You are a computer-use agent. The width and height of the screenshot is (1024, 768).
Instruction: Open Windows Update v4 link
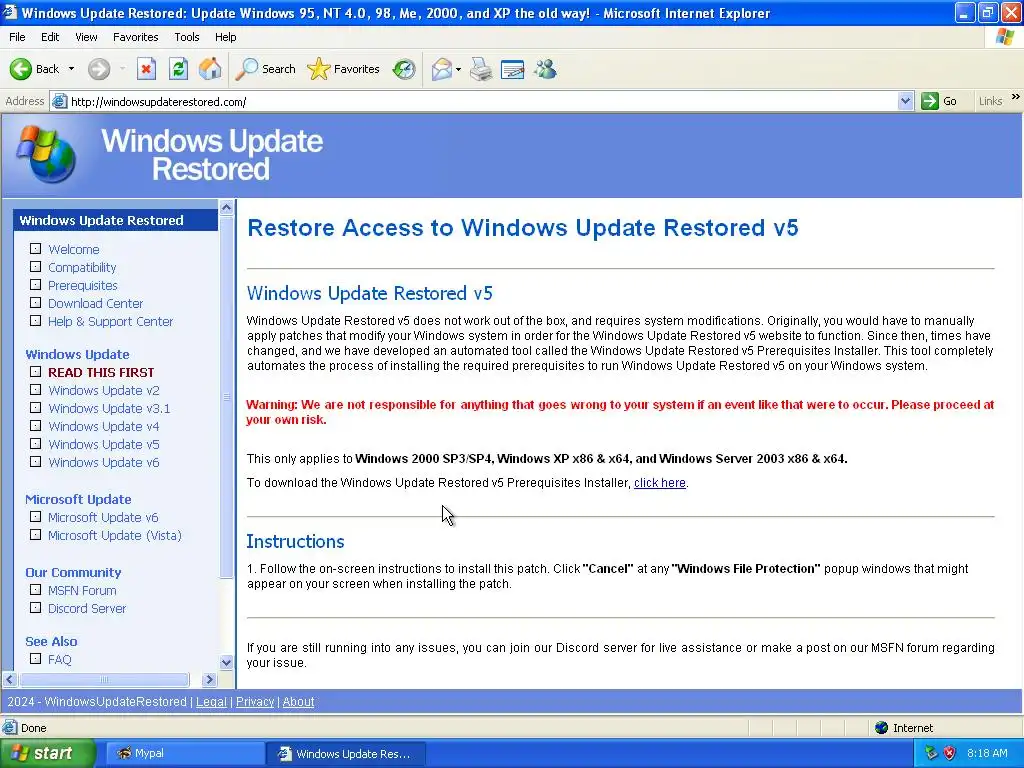point(104,426)
